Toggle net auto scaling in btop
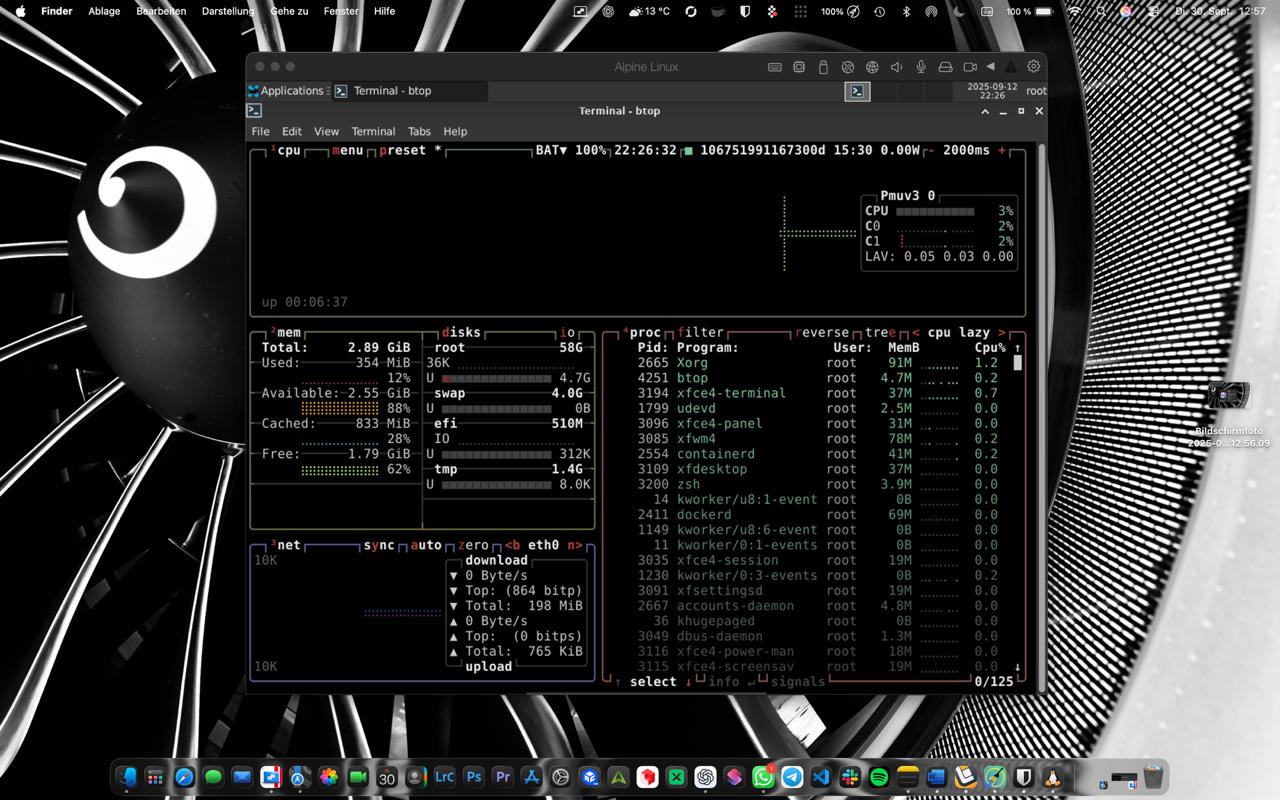Viewport: 1280px width, 800px height. coord(426,545)
